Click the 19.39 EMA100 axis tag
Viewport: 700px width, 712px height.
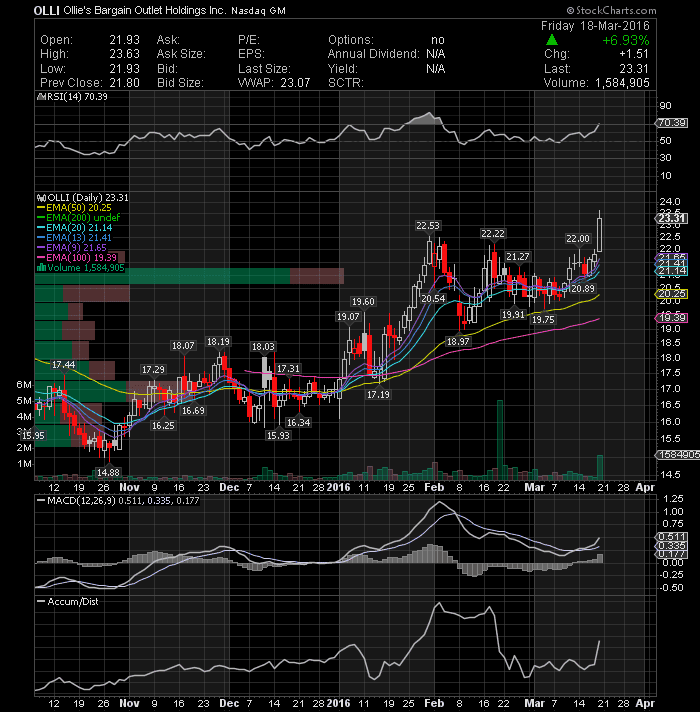[671, 318]
